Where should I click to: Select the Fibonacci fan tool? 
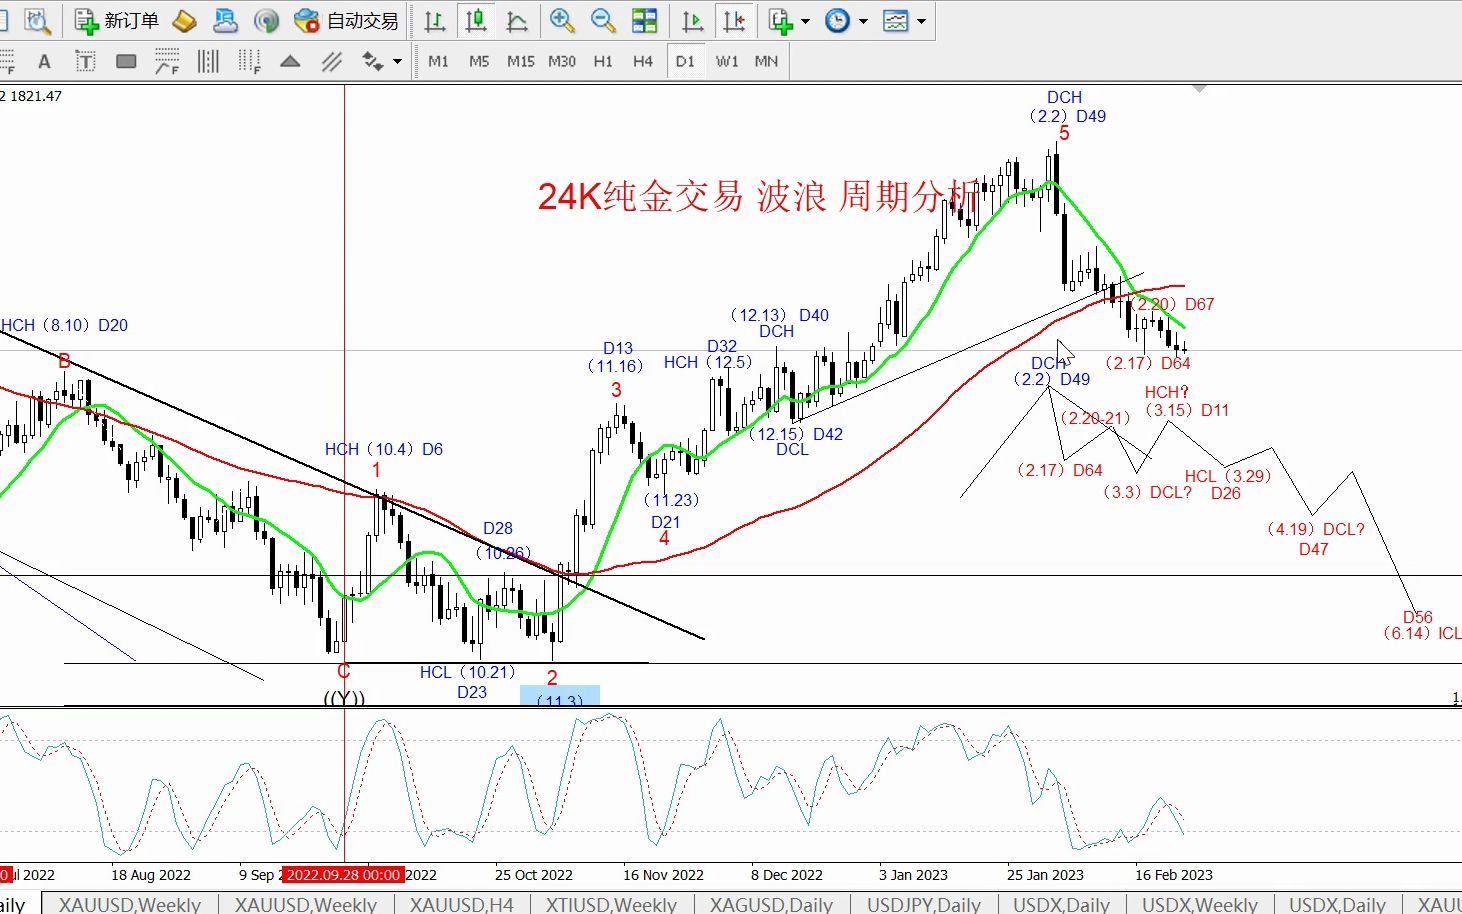click(167, 61)
